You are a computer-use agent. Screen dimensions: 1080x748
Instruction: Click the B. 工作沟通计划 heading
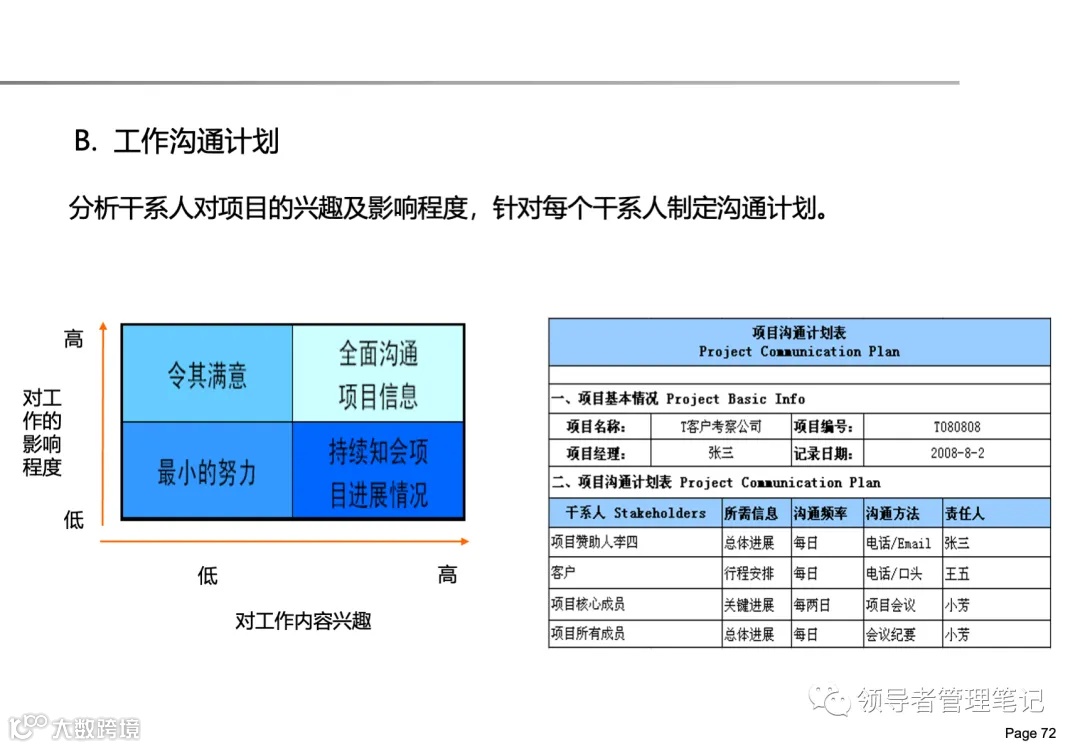point(177,142)
